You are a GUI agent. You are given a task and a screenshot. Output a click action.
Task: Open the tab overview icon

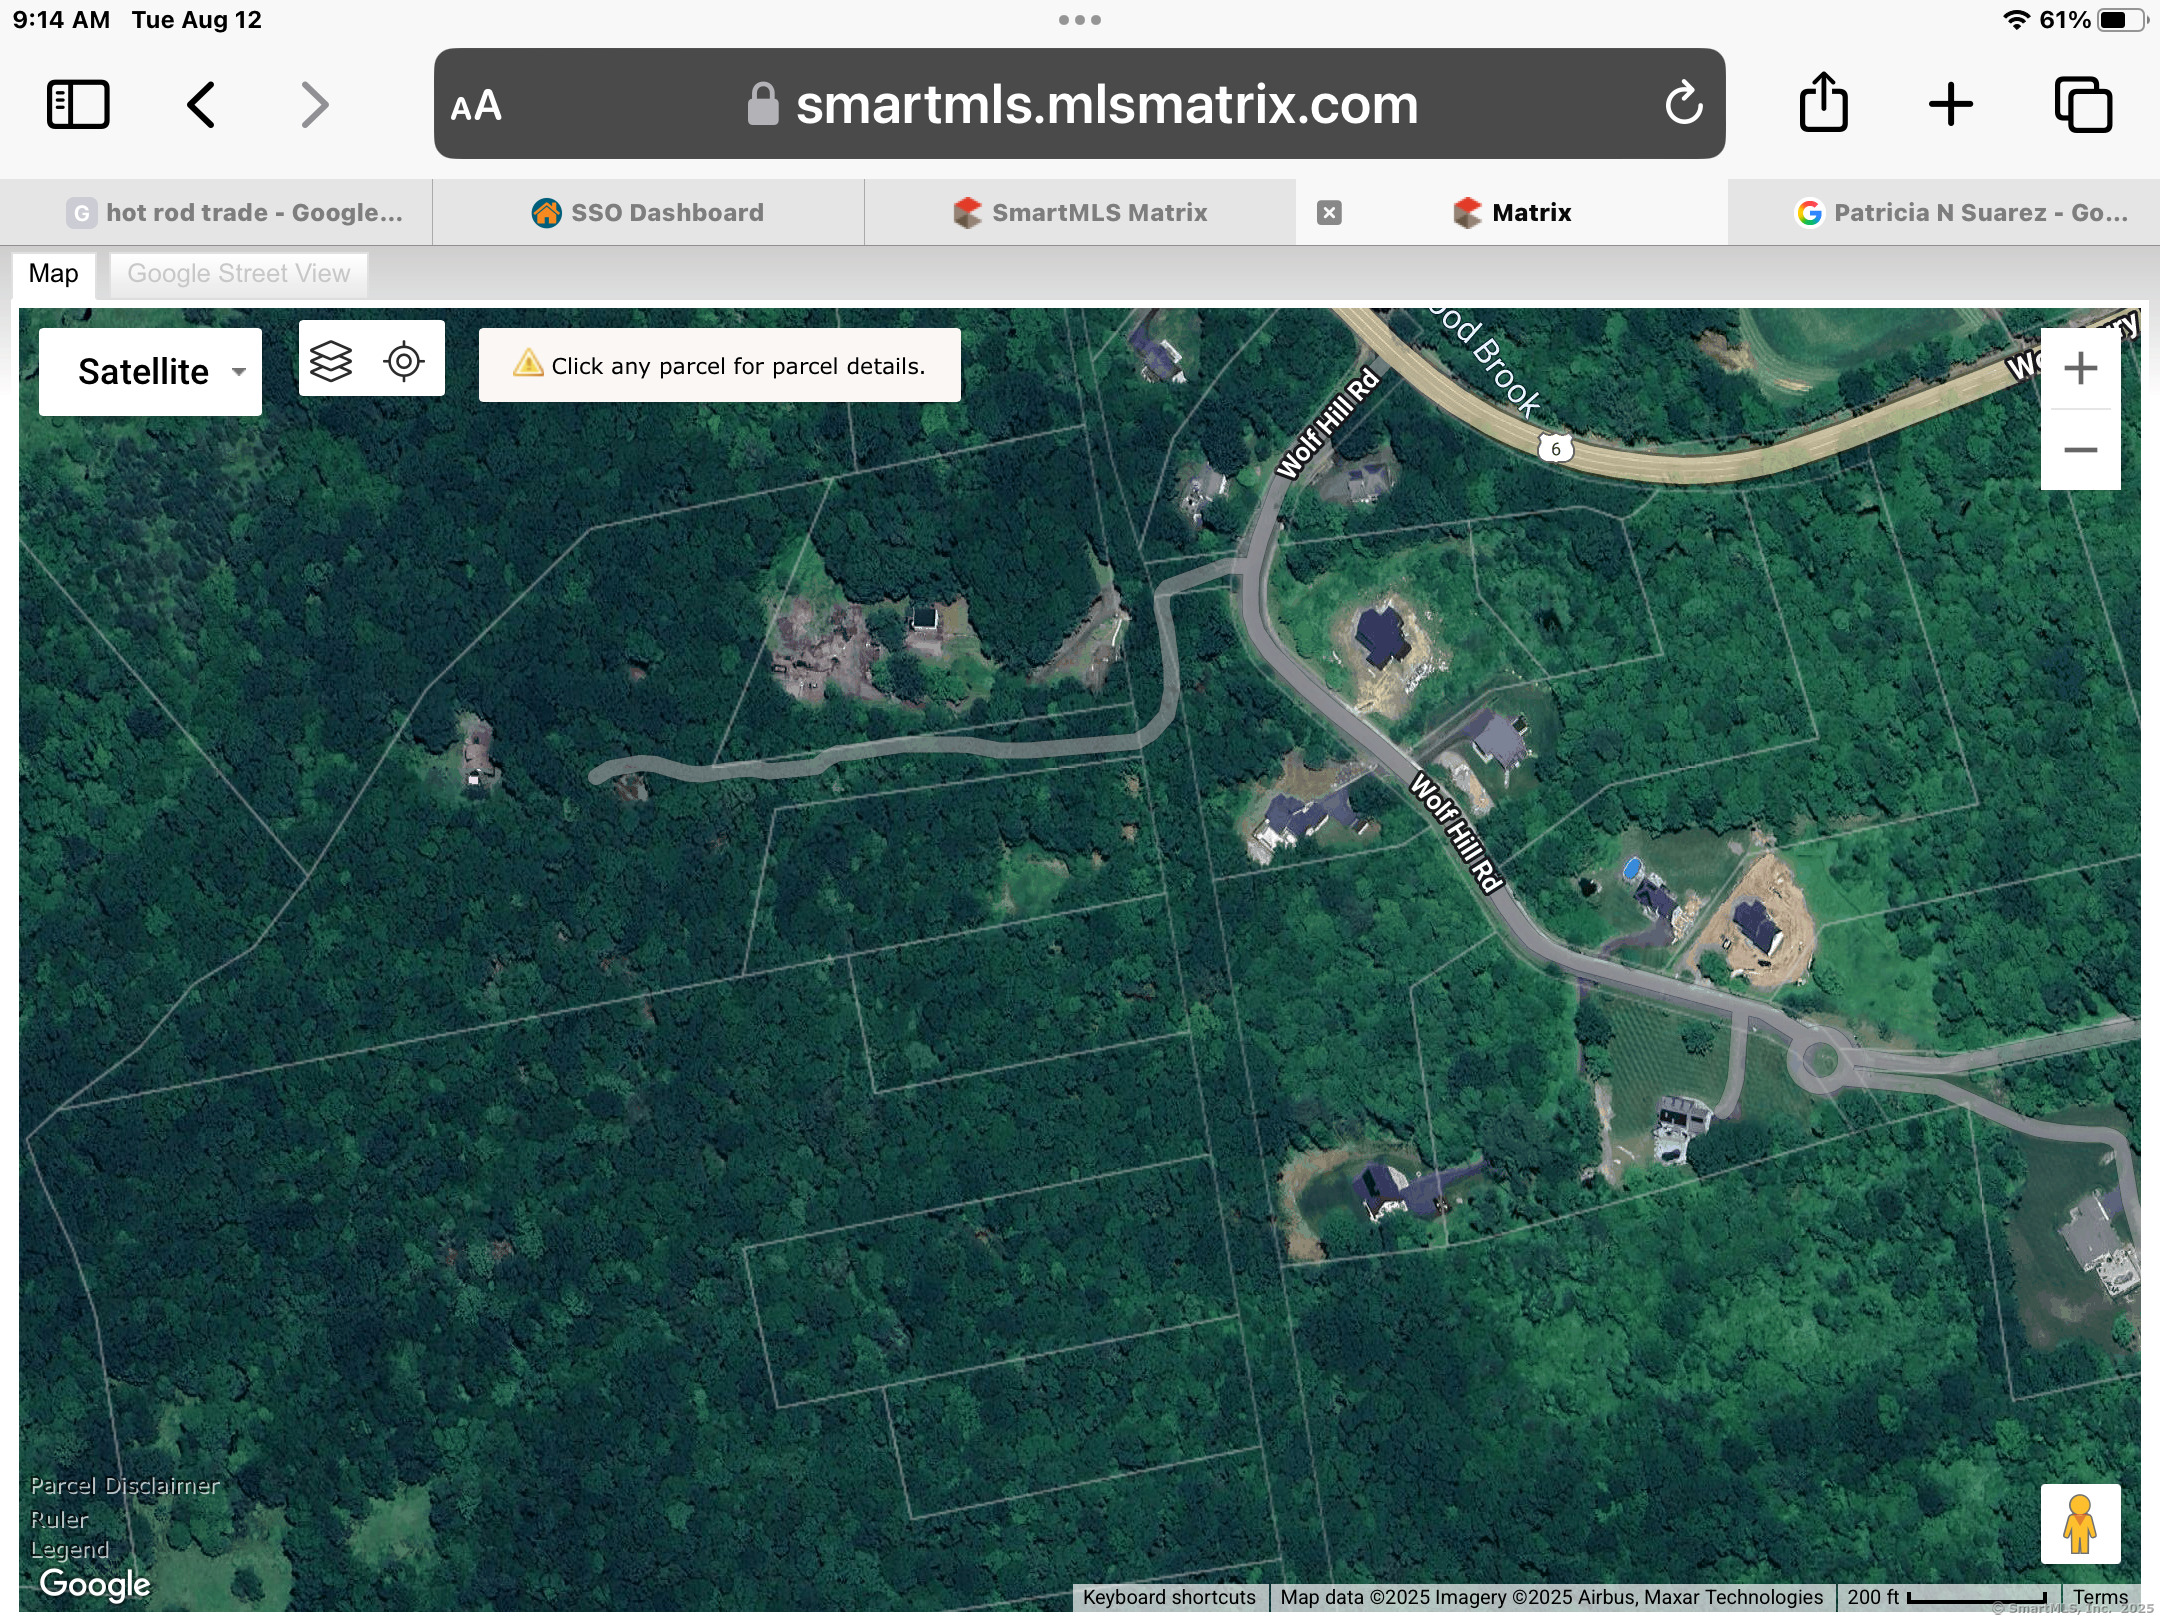click(x=2083, y=104)
